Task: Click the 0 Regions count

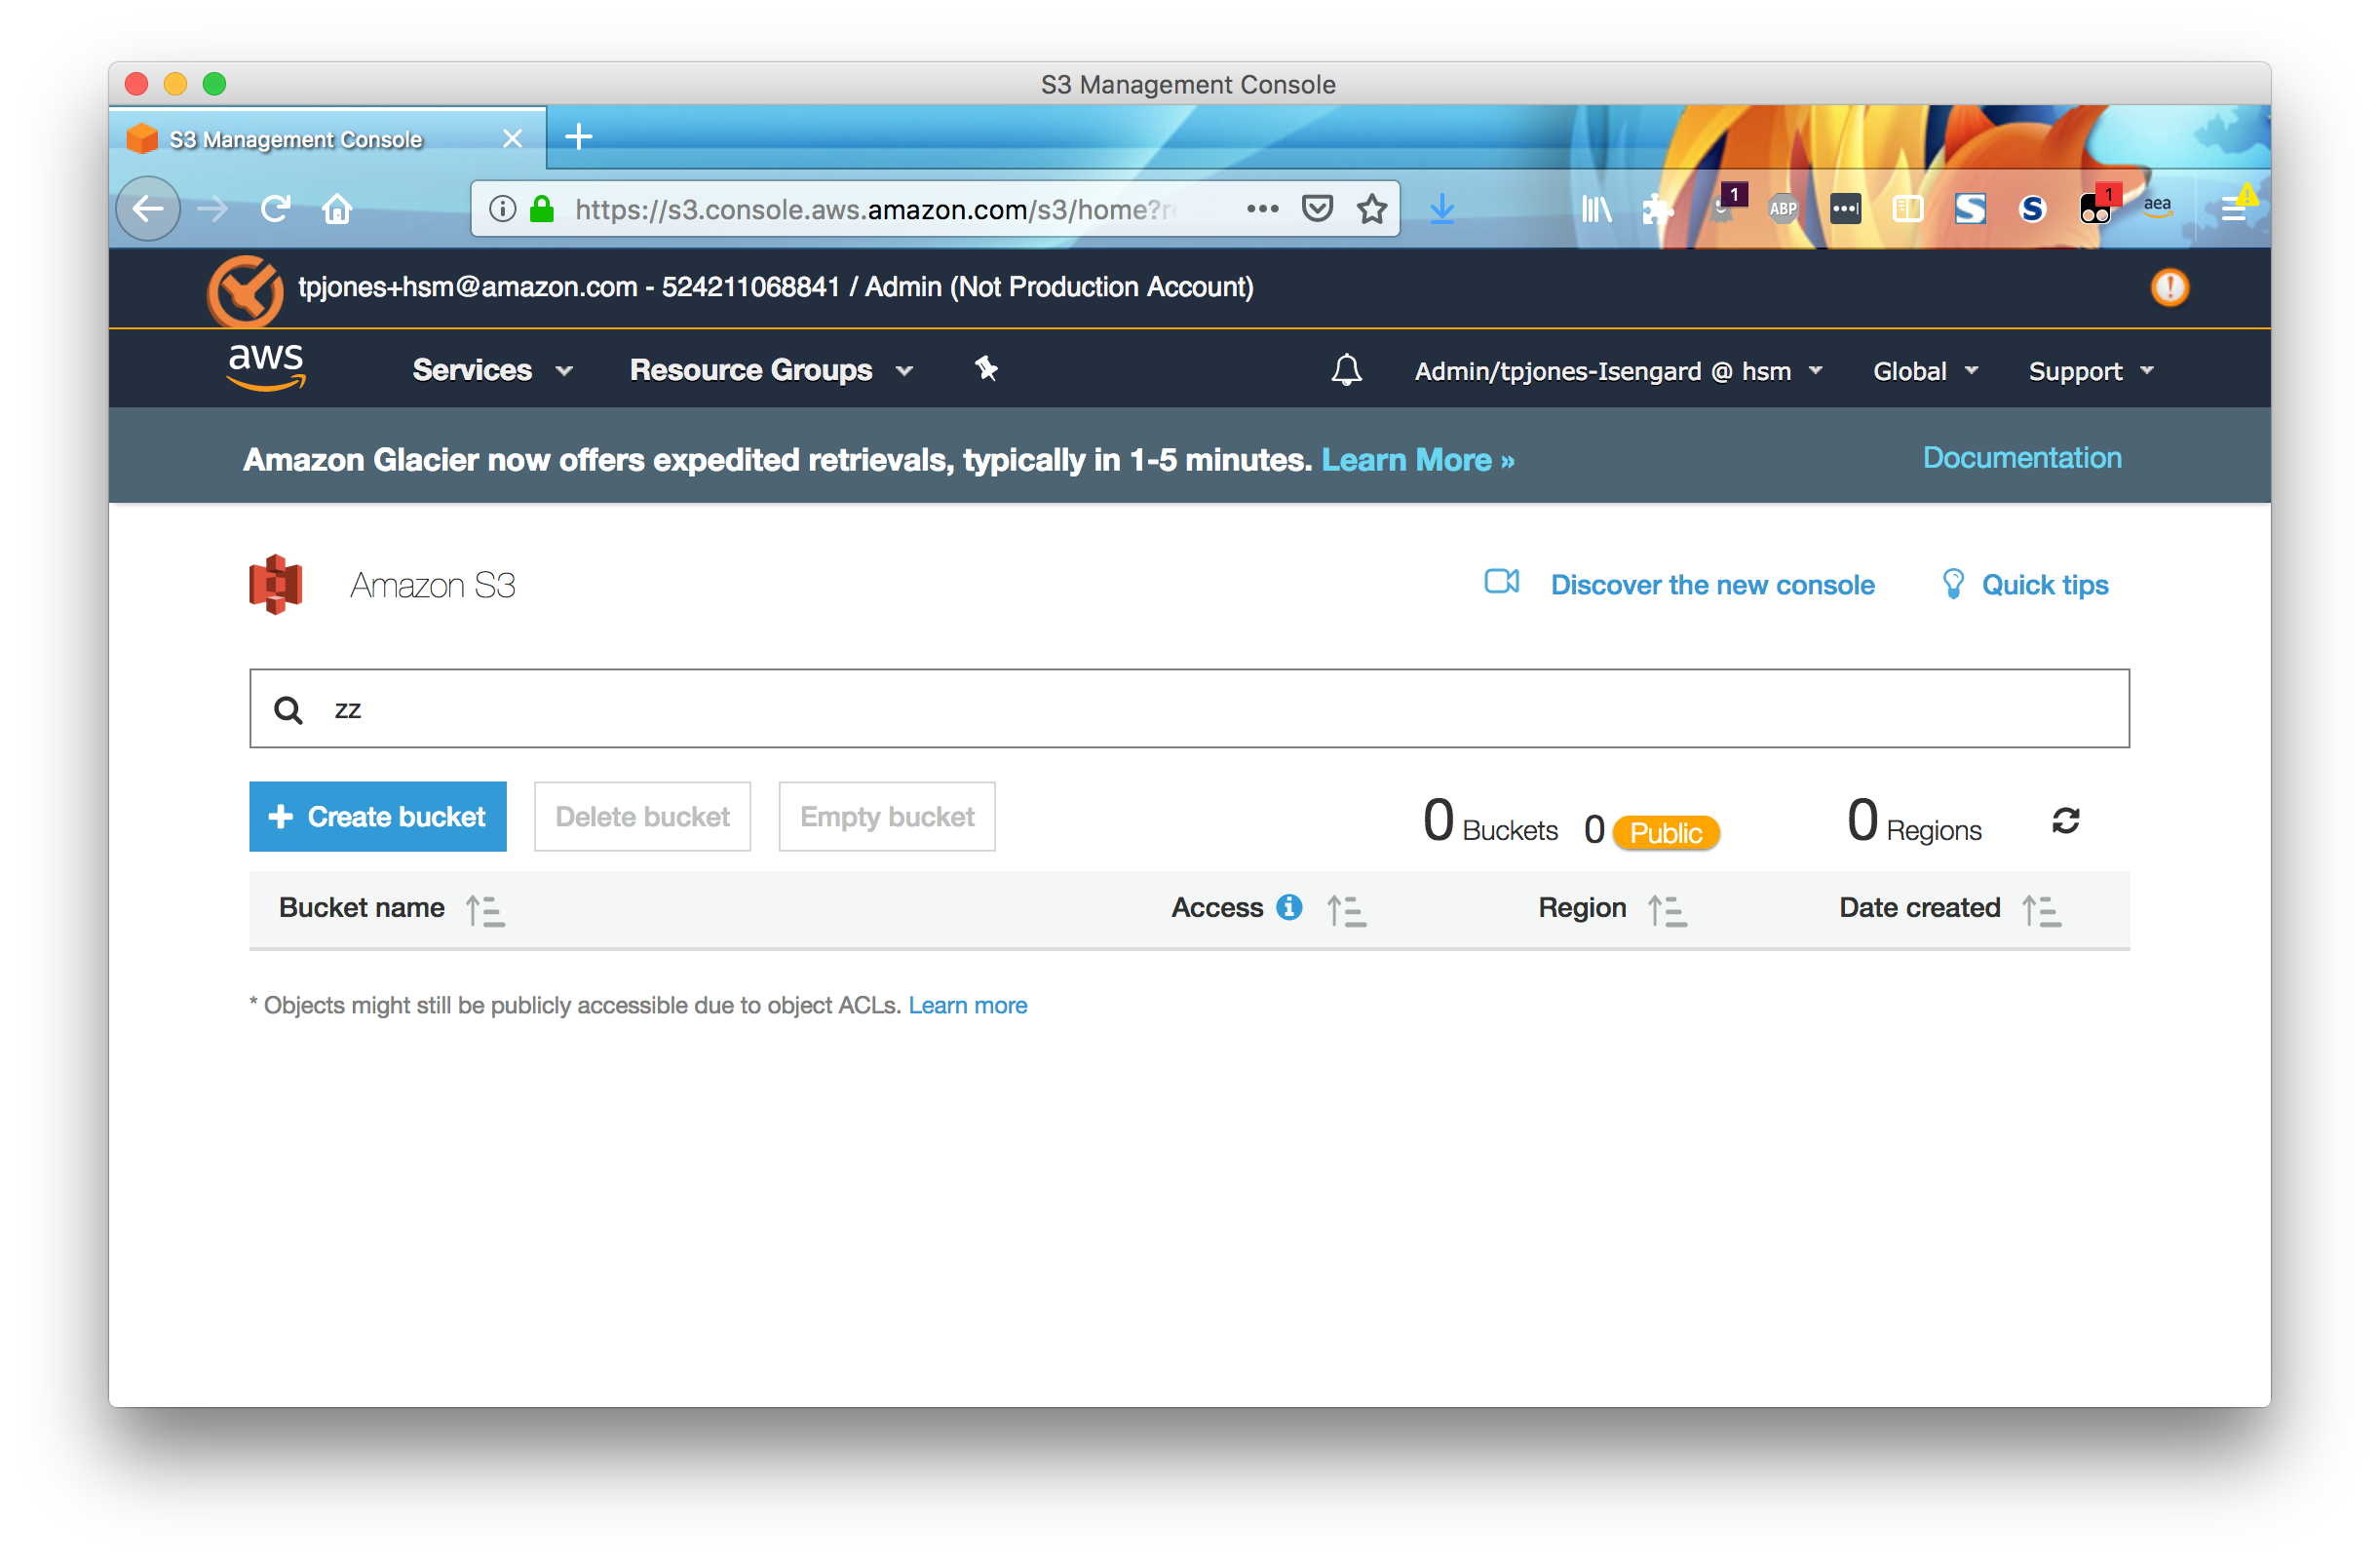Action: point(1914,821)
